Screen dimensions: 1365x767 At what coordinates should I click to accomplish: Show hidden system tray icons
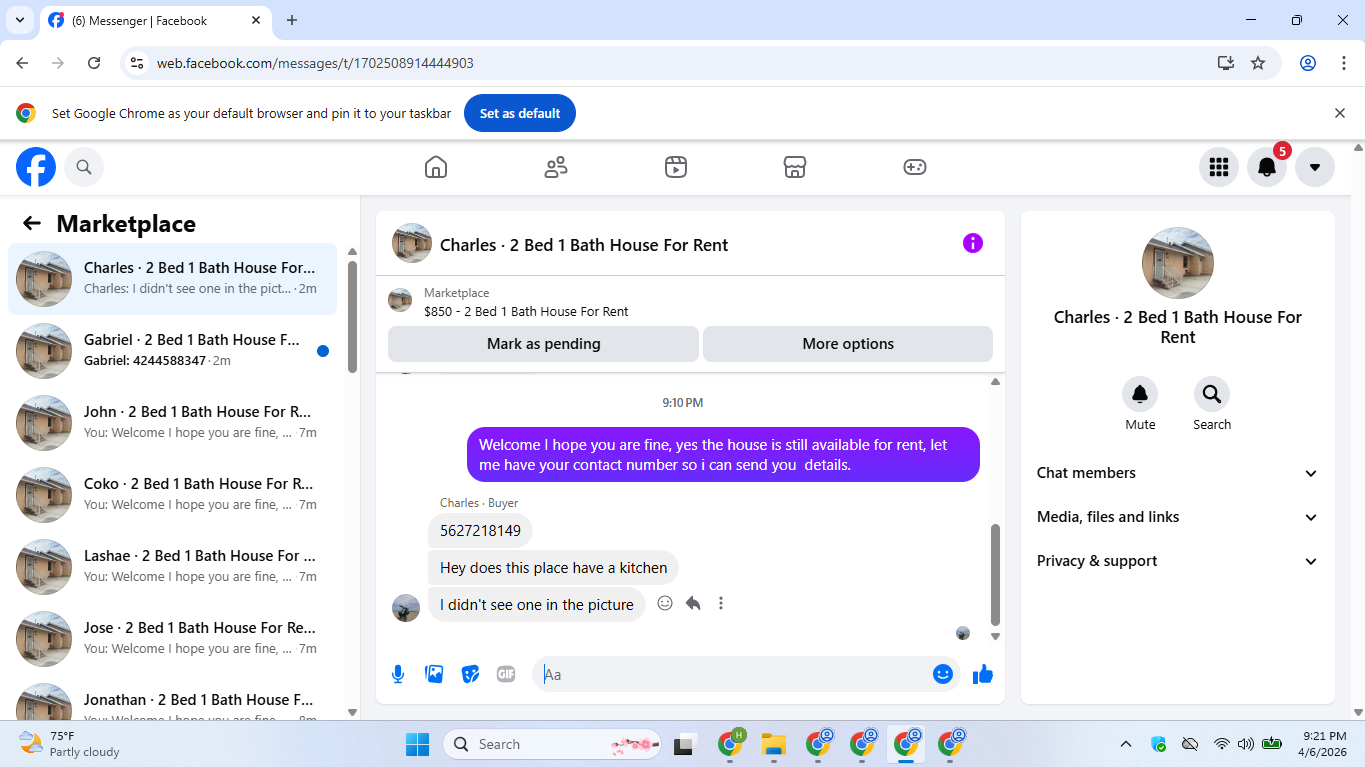click(1126, 744)
